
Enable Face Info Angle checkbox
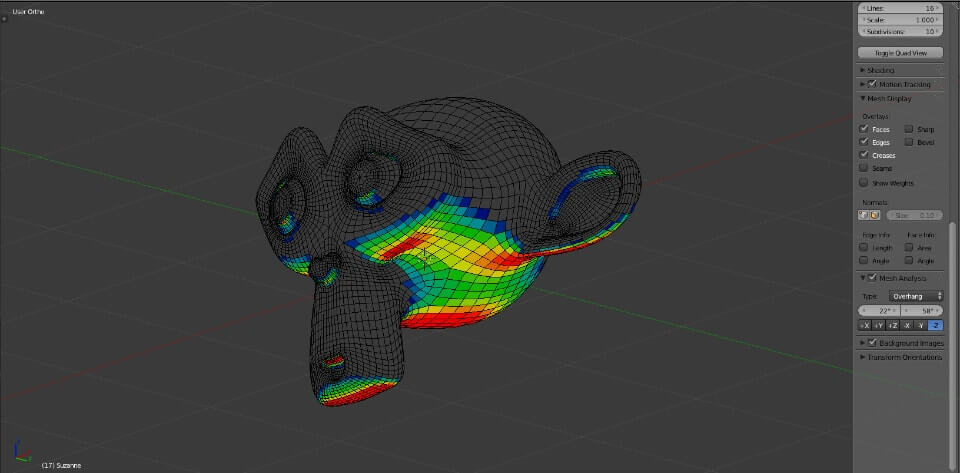click(x=909, y=260)
